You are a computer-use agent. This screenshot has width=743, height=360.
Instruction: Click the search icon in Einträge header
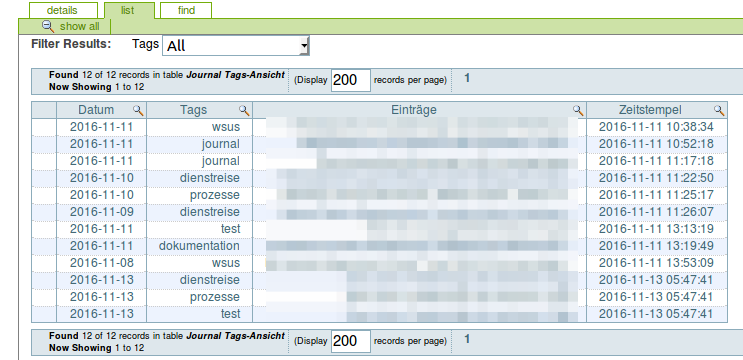(578, 110)
